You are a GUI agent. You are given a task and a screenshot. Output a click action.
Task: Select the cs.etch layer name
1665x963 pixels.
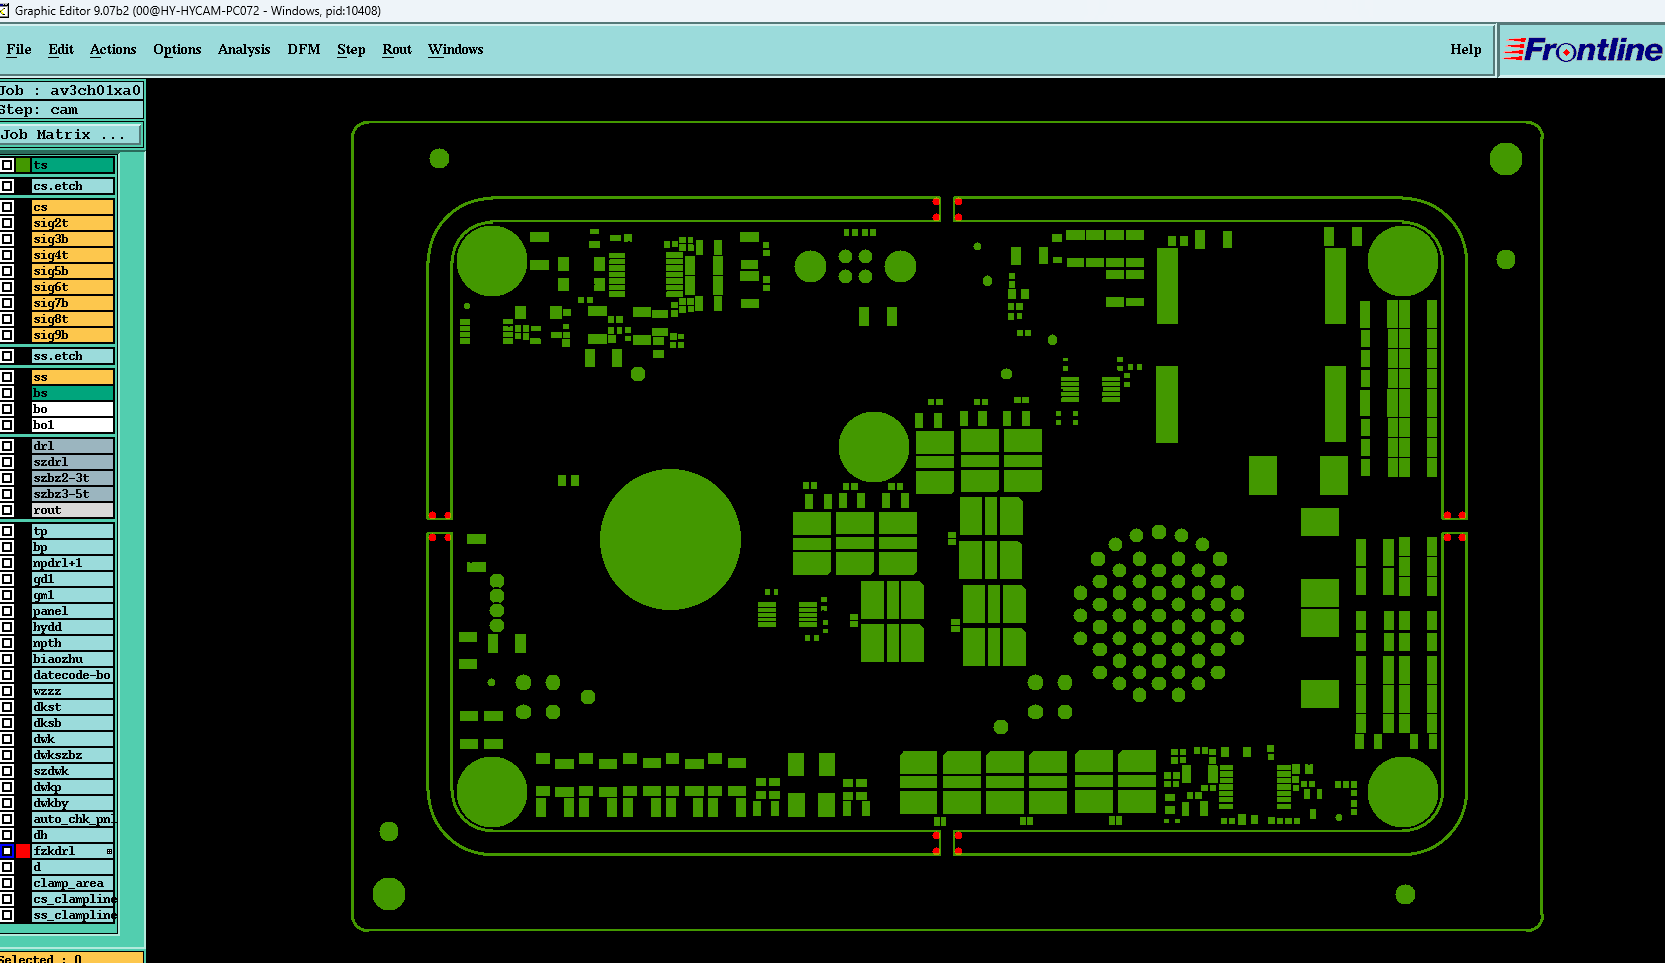[73, 186]
